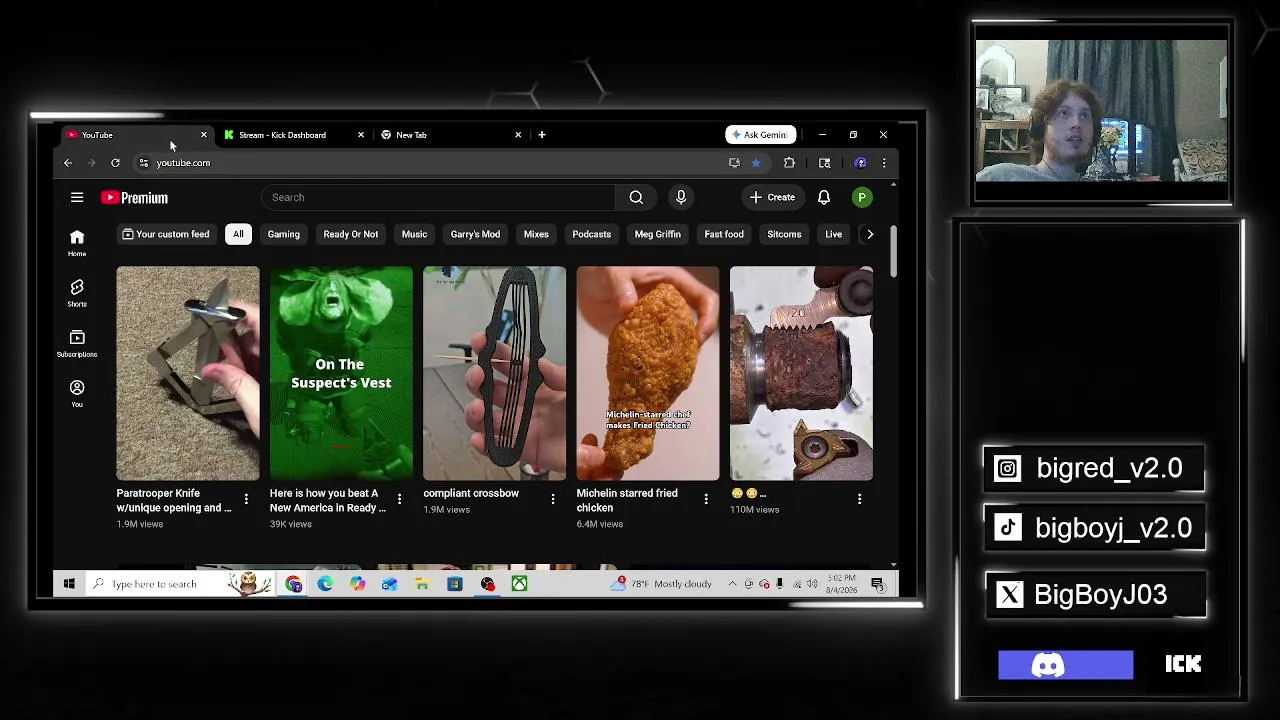The width and height of the screenshot is (1280, 720).
Task: Switch to the New Tab browser tab
Action: point(450,135)
